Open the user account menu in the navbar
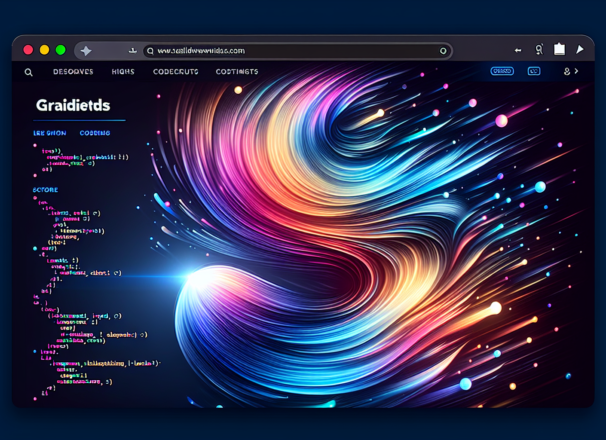The height and width of the screenshot is (440, 606). tap(569, 72)
